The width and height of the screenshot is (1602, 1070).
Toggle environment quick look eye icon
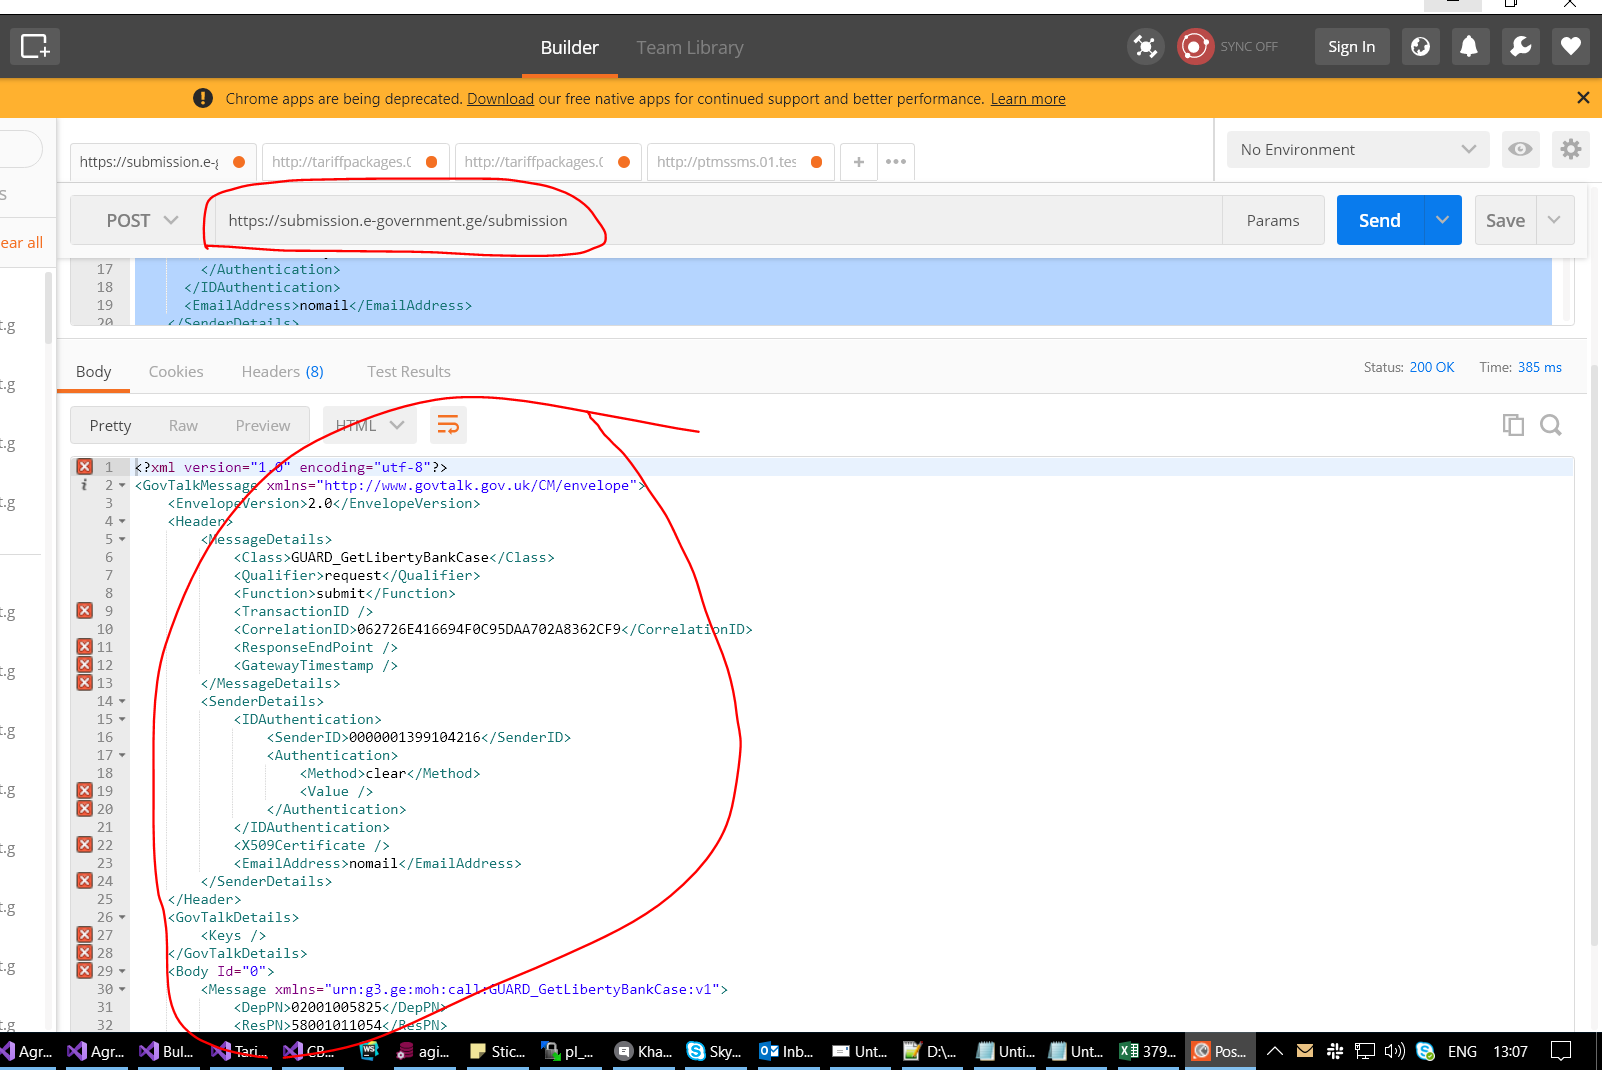click(1520, 149)
